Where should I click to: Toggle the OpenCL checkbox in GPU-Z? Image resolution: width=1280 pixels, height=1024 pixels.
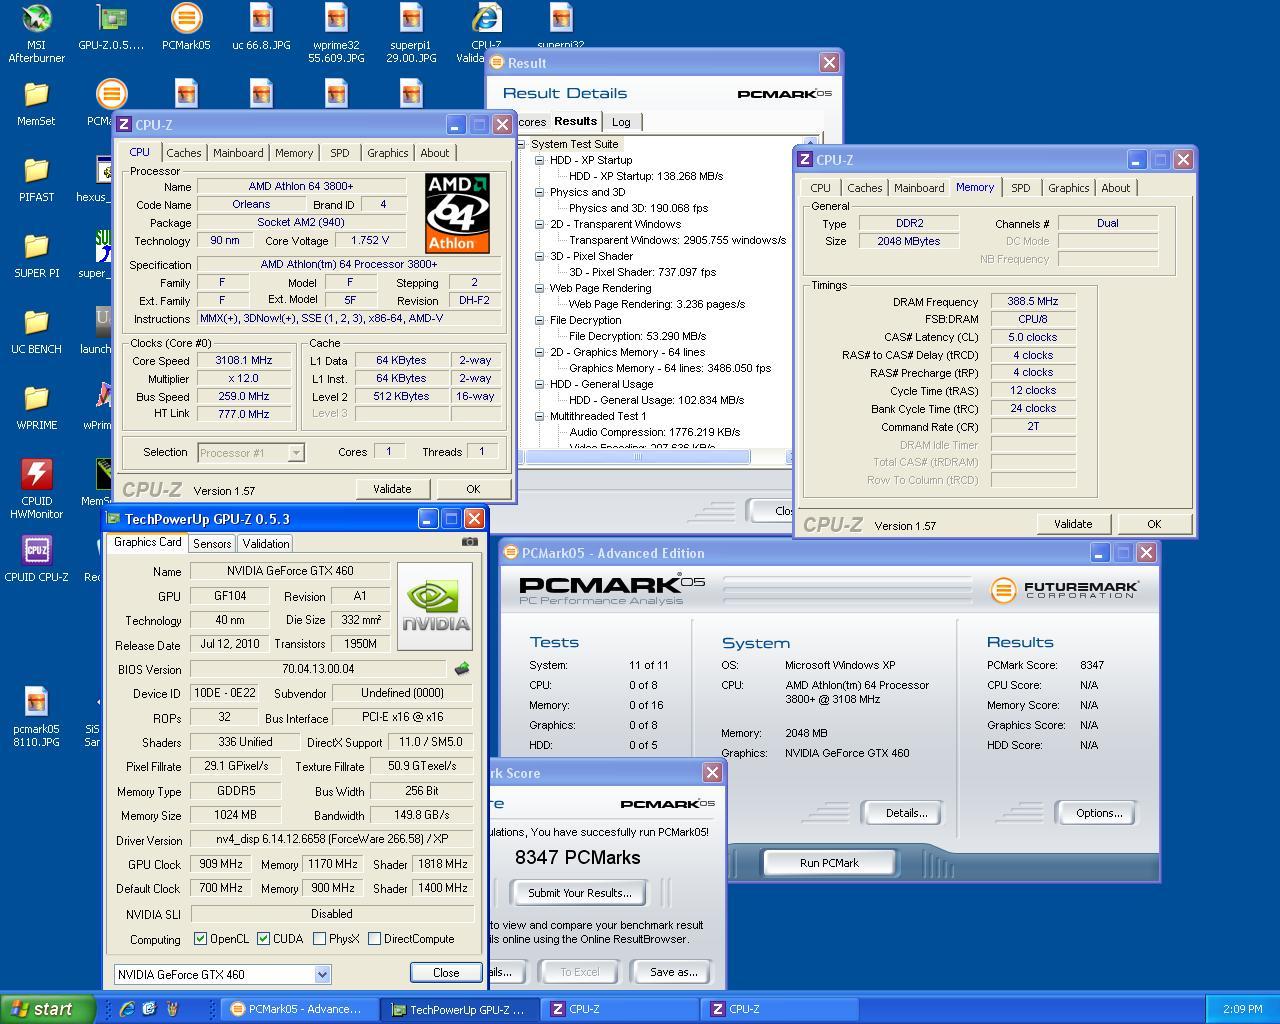[x=200, y=939]
